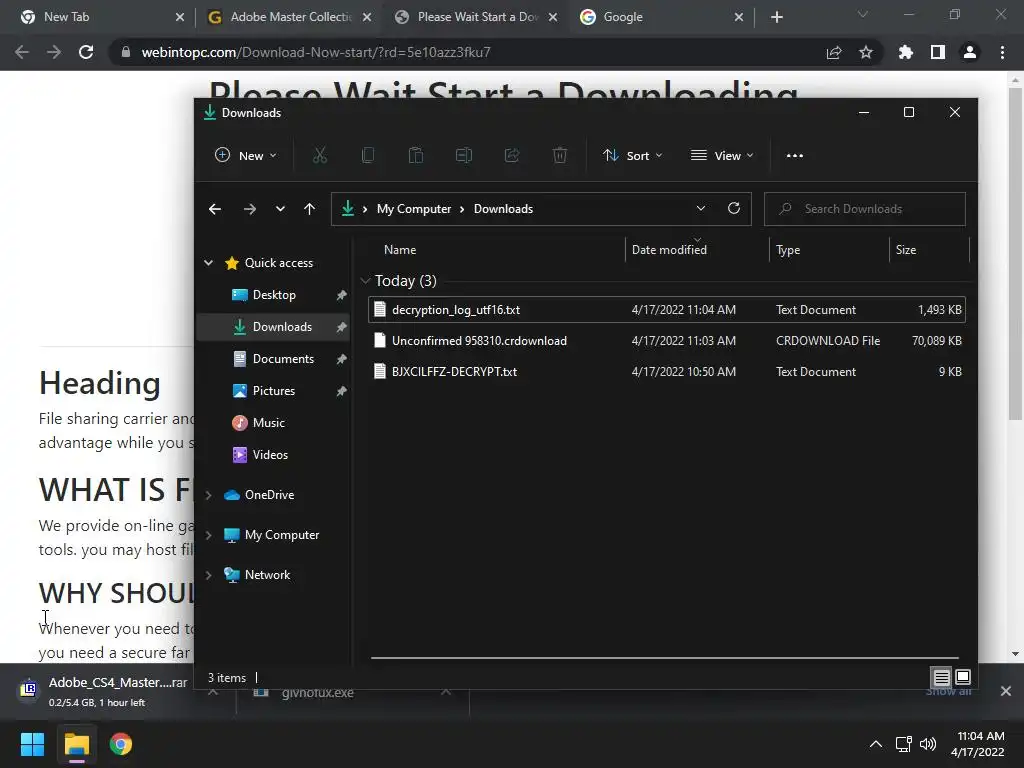This screenshot has width=1024, height=768.
Task: Expand the Network tree node
Action: [x=208, y=575]
